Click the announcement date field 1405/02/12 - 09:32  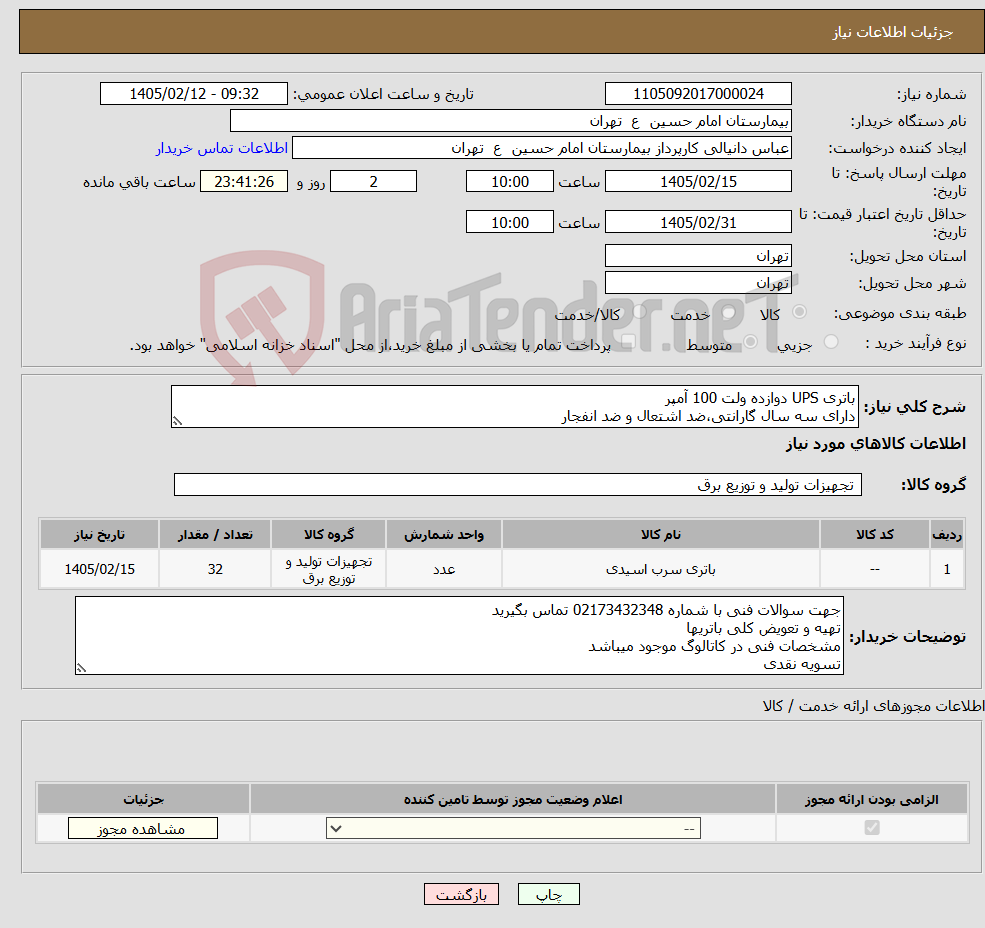click(x=193, y=94)
